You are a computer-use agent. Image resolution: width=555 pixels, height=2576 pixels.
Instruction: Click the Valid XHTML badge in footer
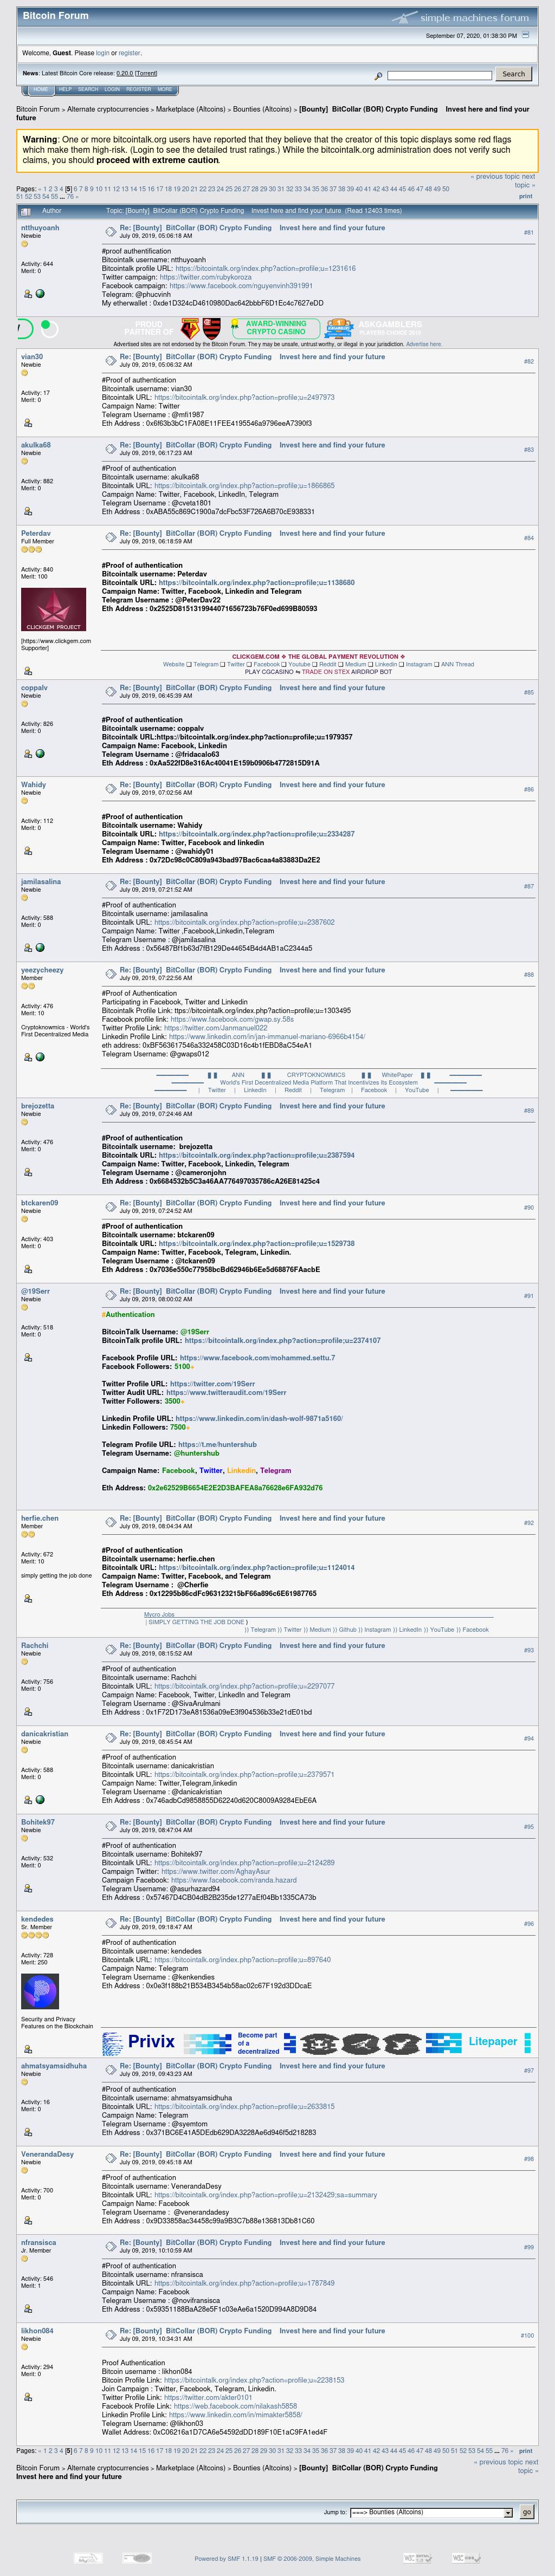click(417, 2558)
